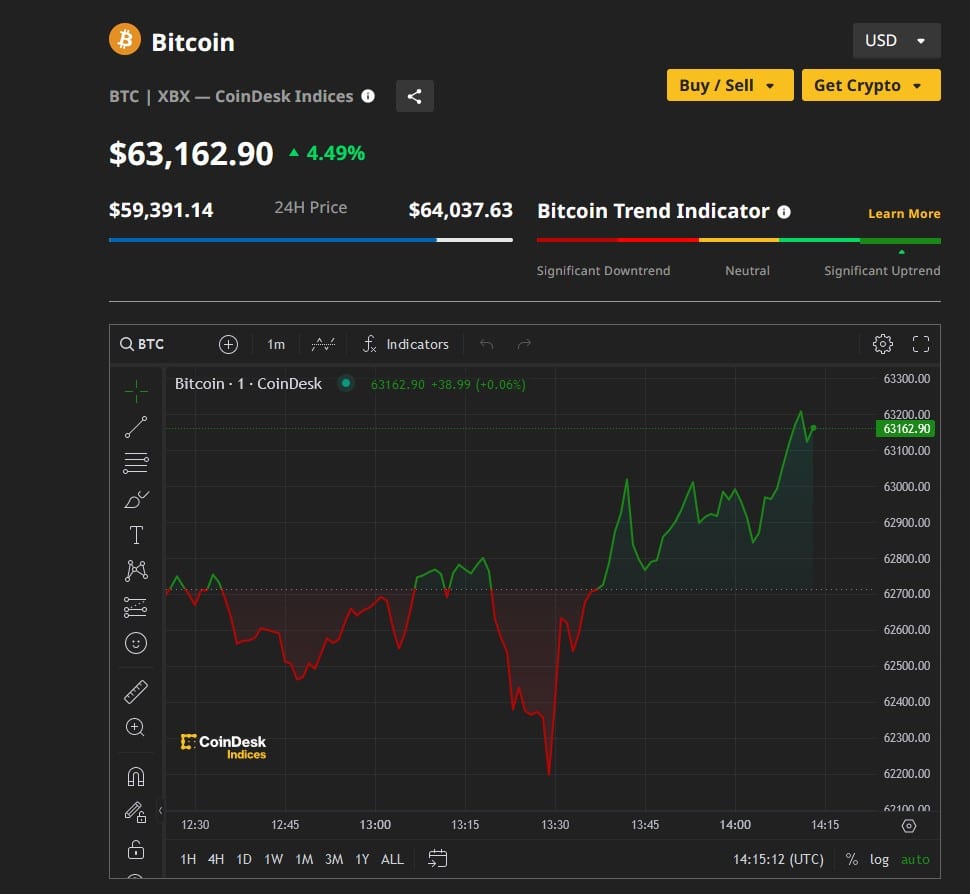Click the 63162.90 price label on axis
970x894 pixels.
pyautogui.click(x=906, y=429)
